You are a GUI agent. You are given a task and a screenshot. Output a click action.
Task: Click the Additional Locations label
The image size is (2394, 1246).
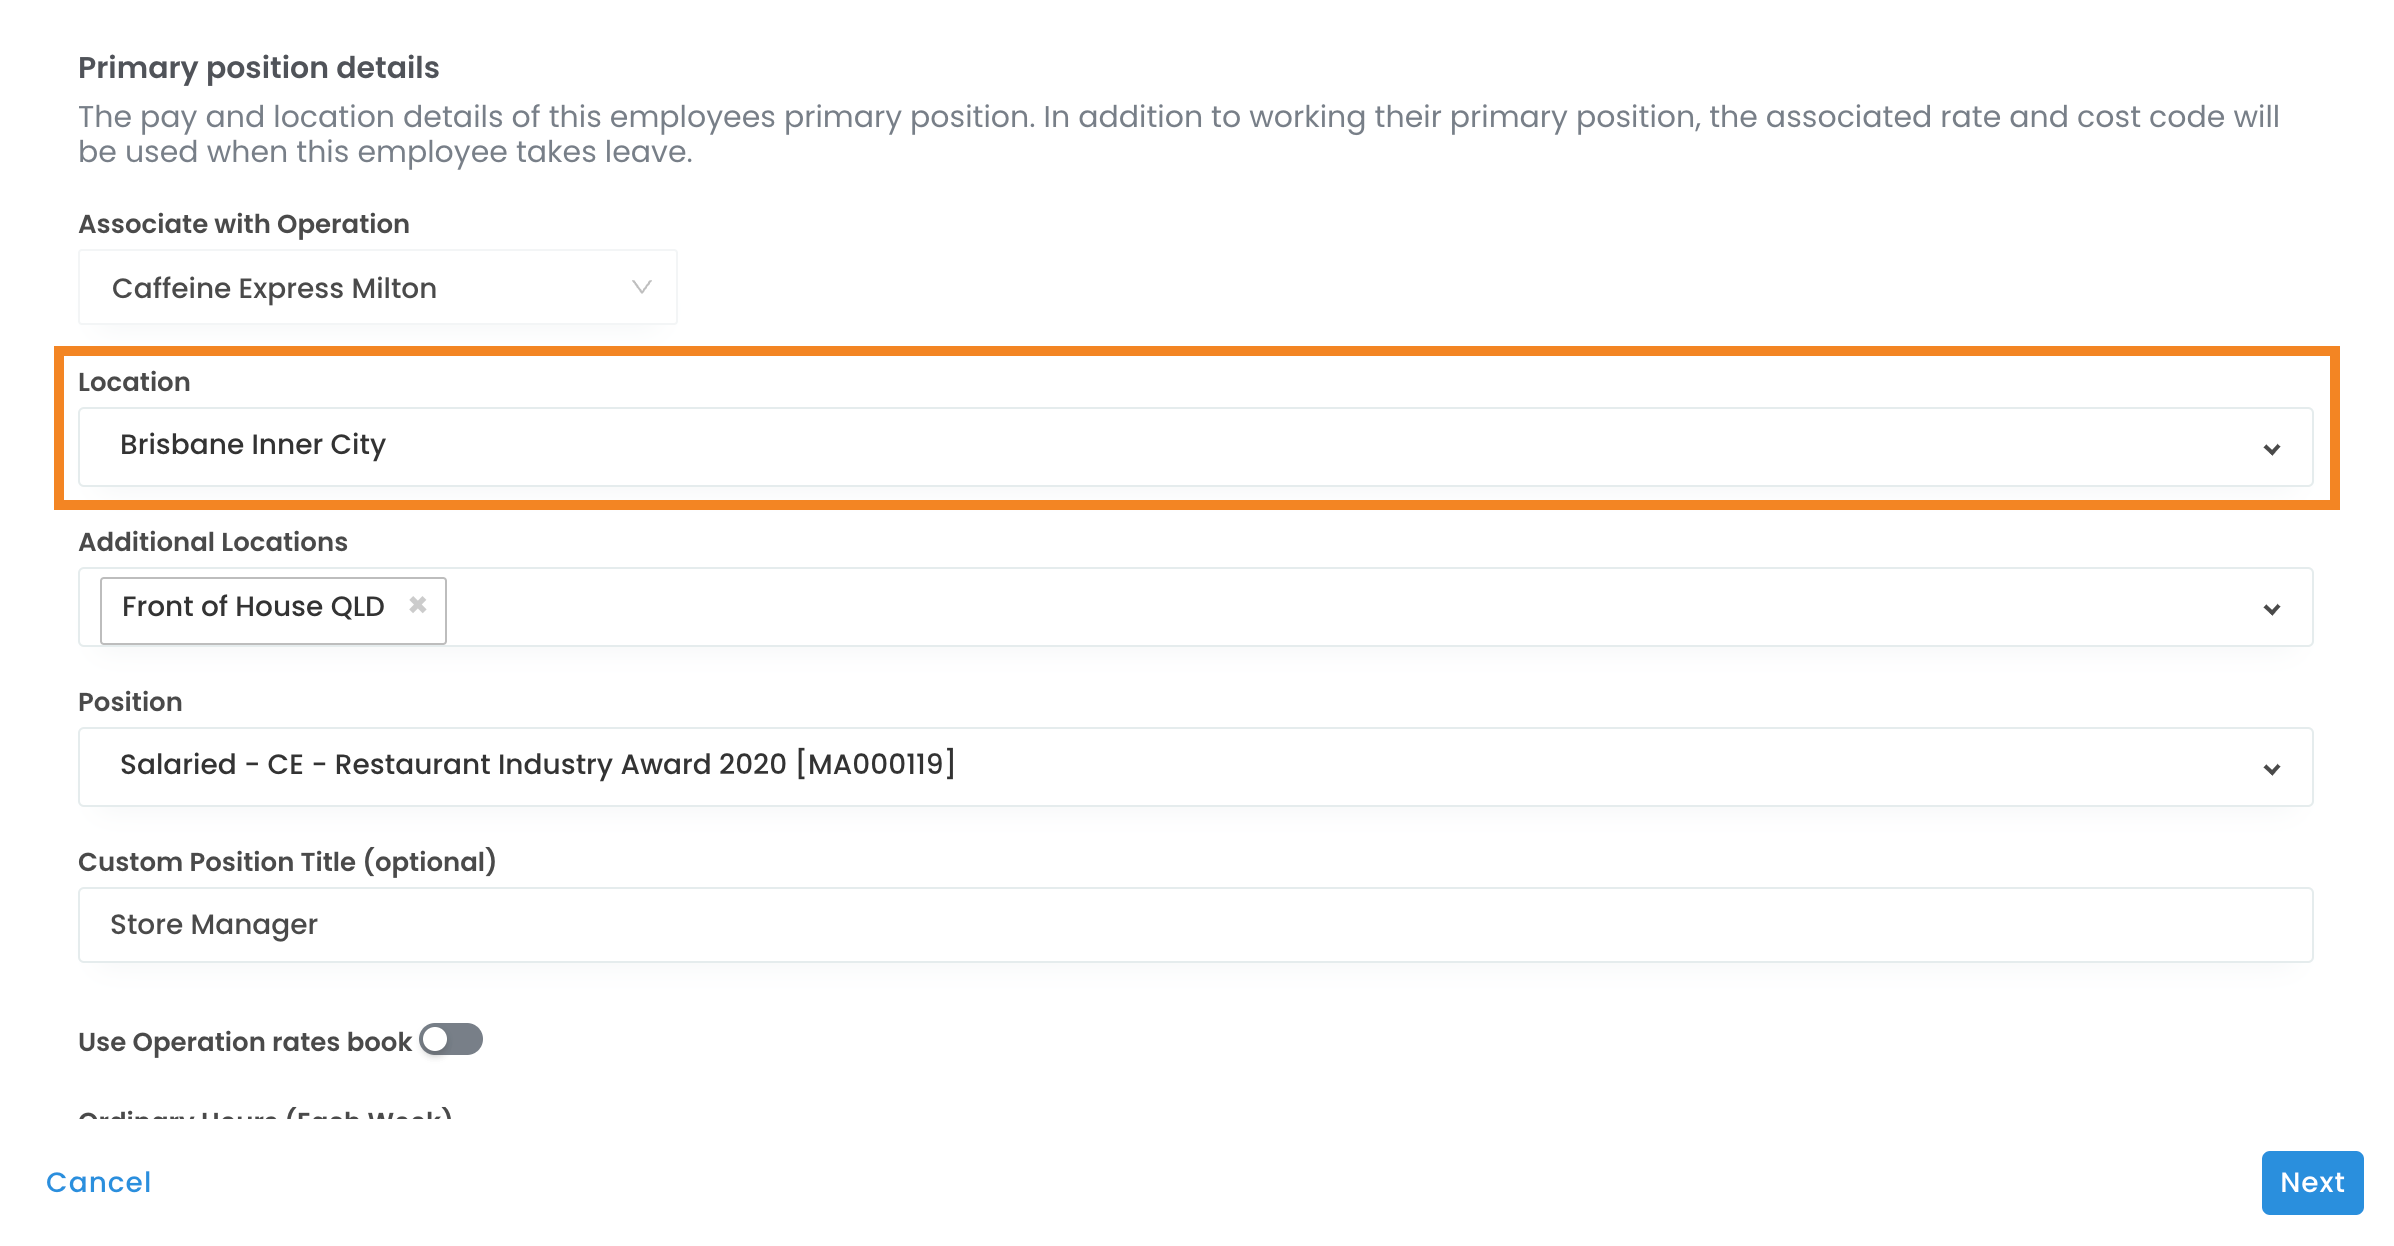213,542
